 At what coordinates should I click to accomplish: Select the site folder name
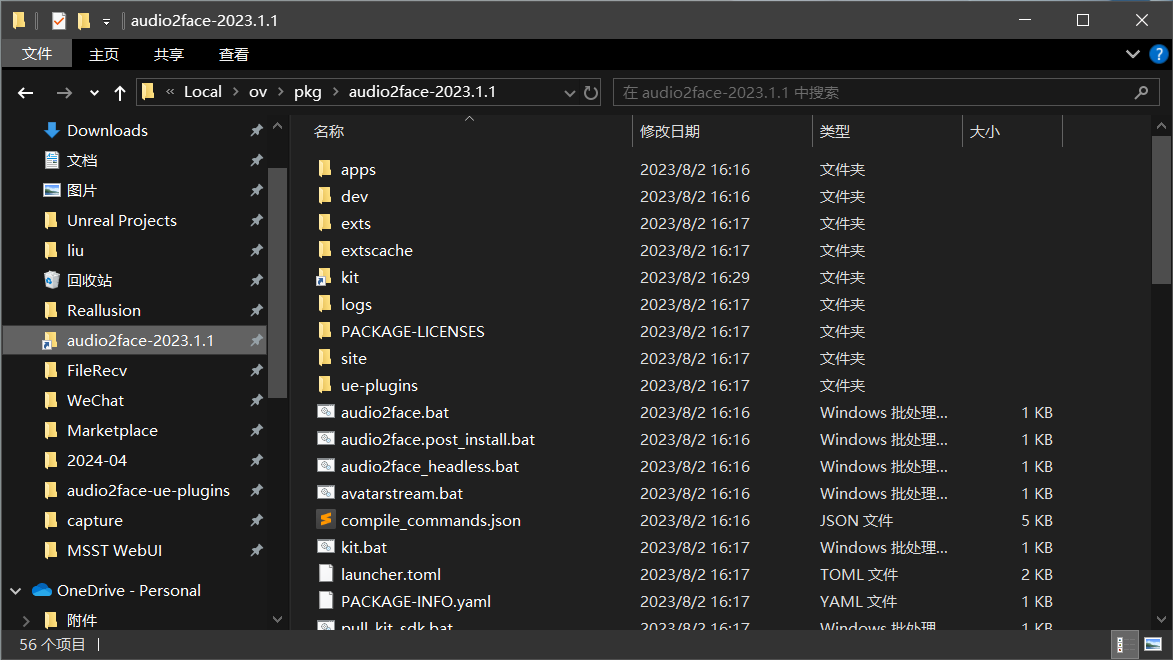[x=354, y=358]
